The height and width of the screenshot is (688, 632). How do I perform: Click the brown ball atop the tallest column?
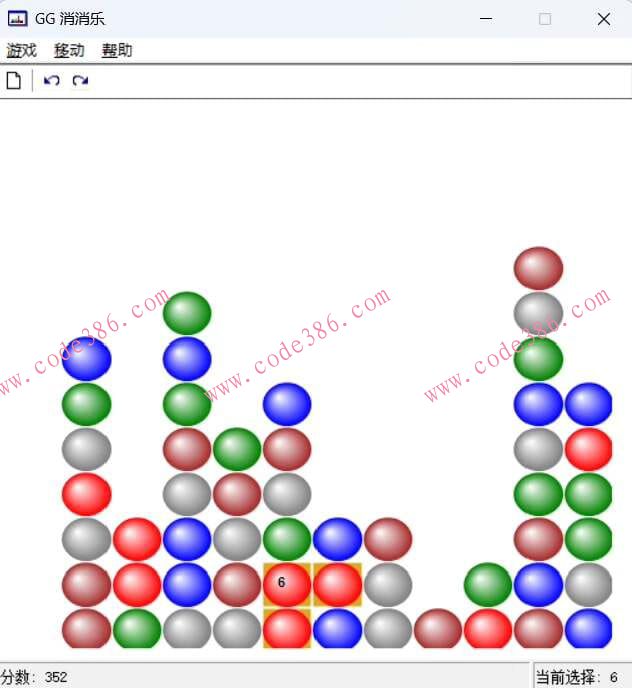tap(539, 268)
